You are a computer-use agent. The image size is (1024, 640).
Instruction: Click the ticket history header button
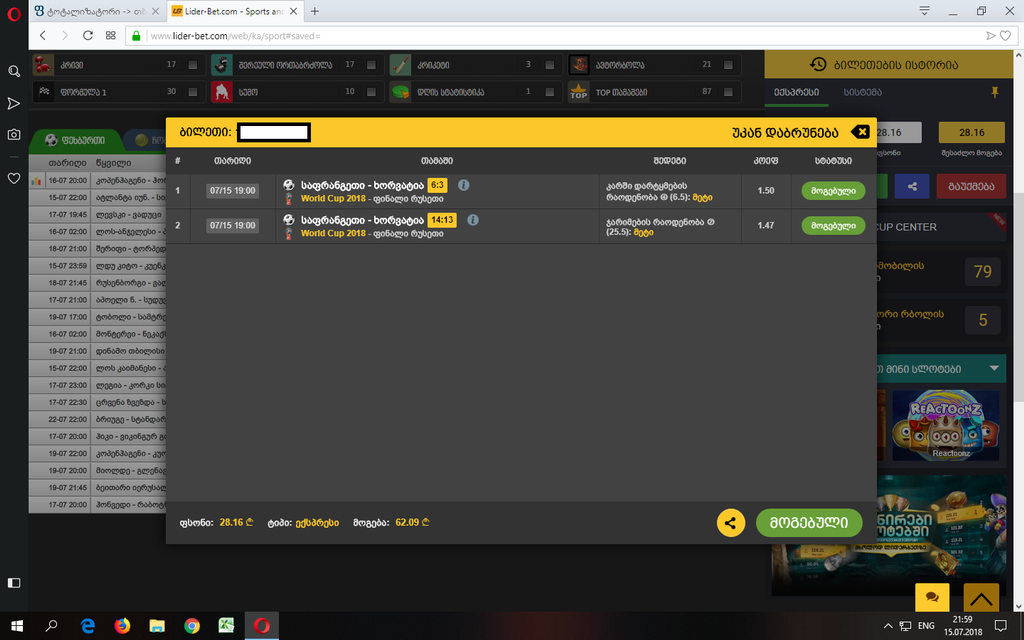889,64
